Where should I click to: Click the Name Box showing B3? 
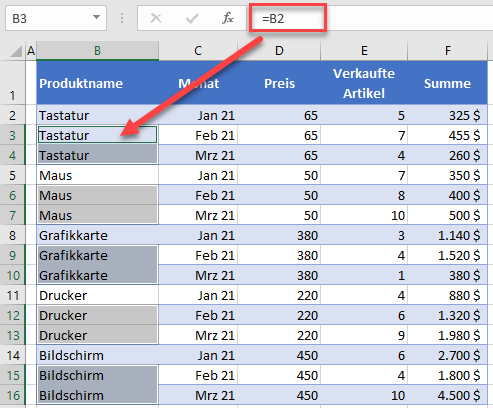[56, 18]
